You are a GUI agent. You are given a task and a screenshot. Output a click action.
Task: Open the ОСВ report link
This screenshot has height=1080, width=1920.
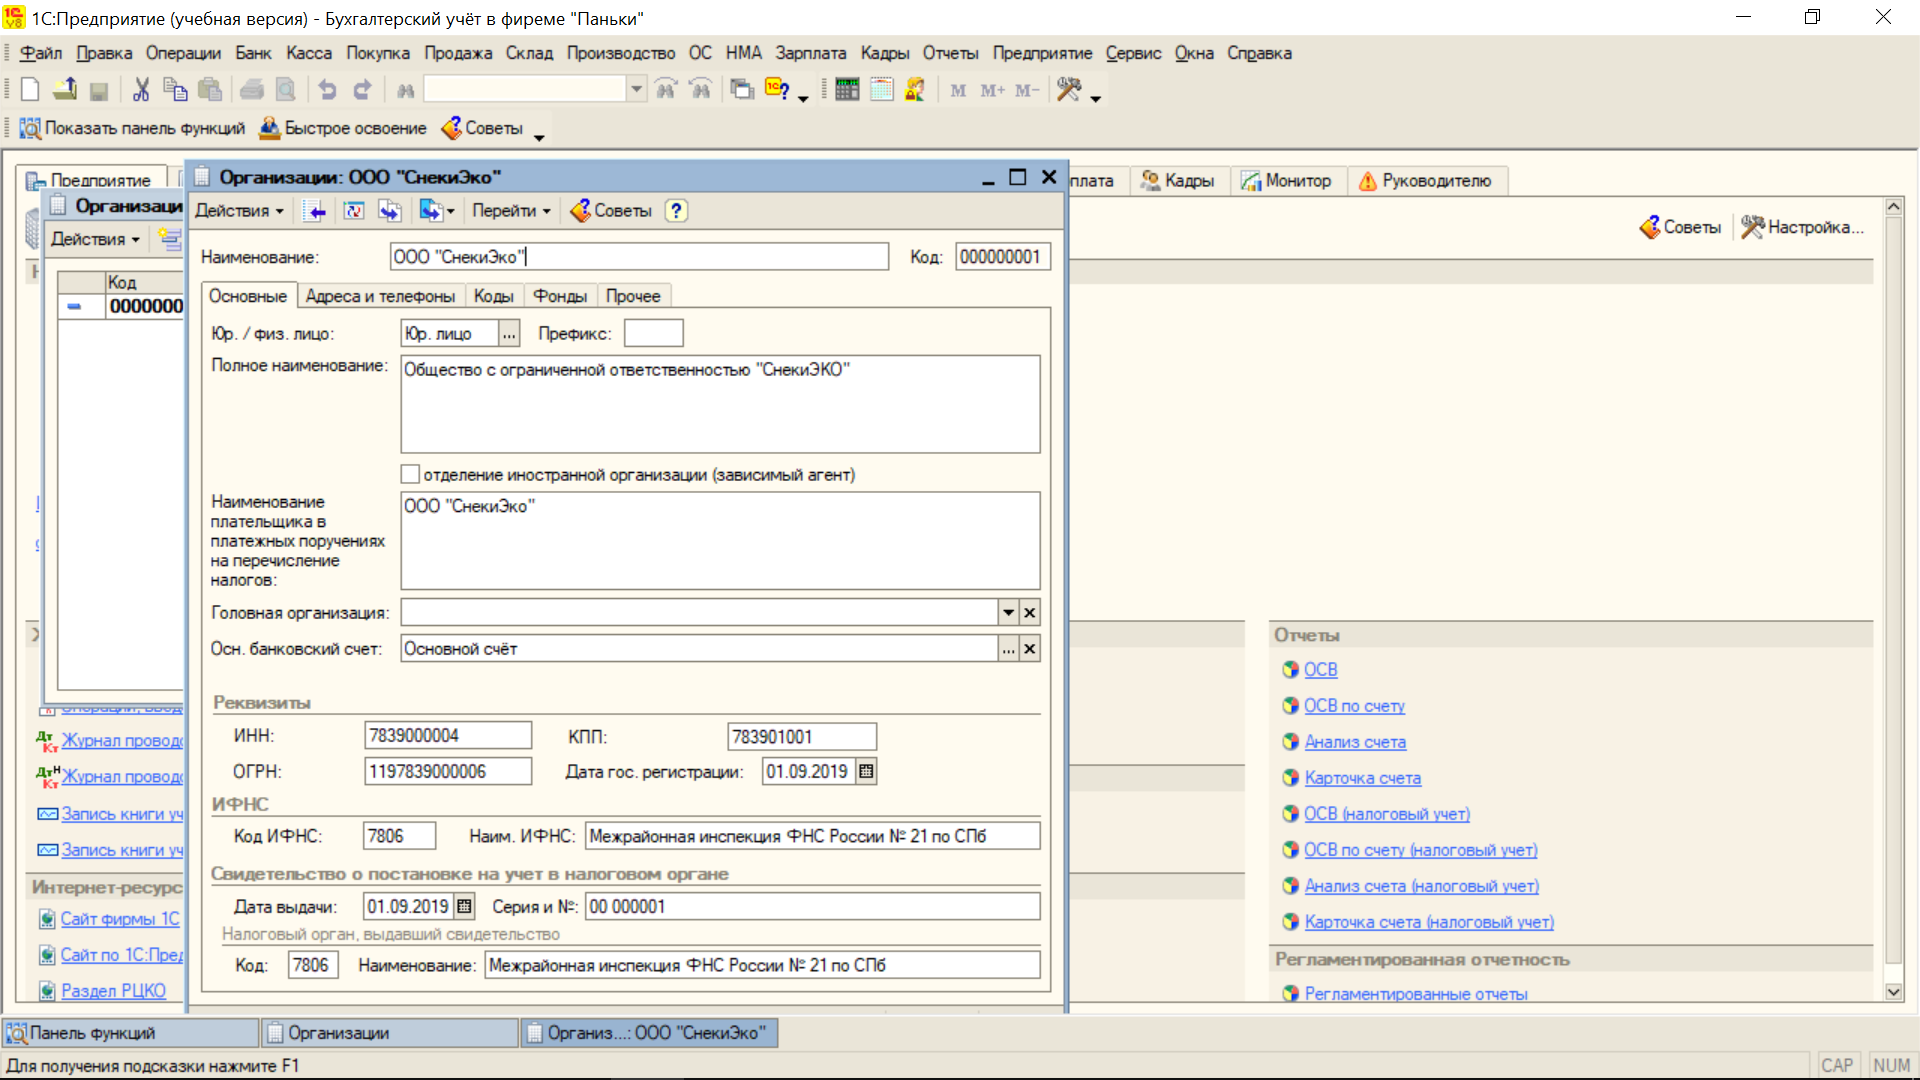coord(1320,669)
